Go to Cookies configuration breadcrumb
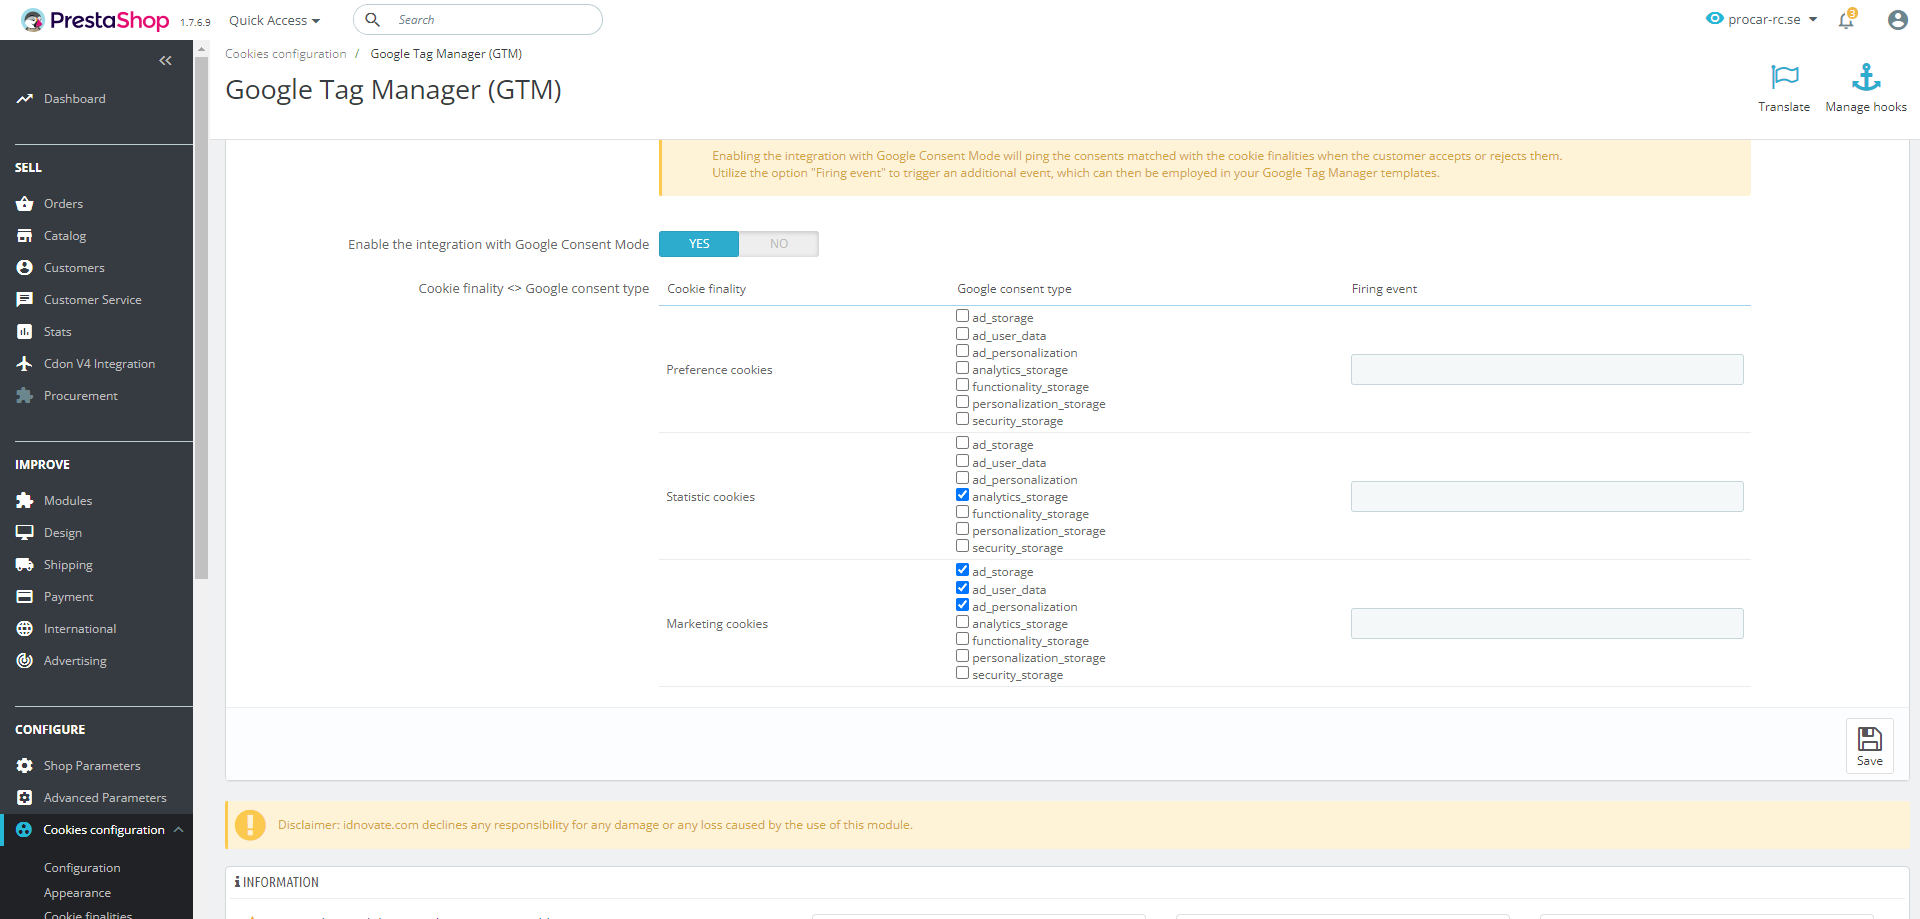 (x=285, y=54)
